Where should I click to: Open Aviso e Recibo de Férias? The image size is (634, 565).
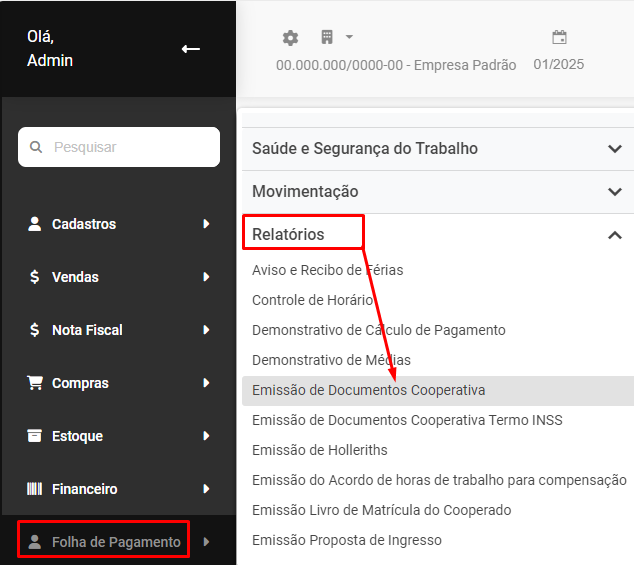[x=327, y=270]
